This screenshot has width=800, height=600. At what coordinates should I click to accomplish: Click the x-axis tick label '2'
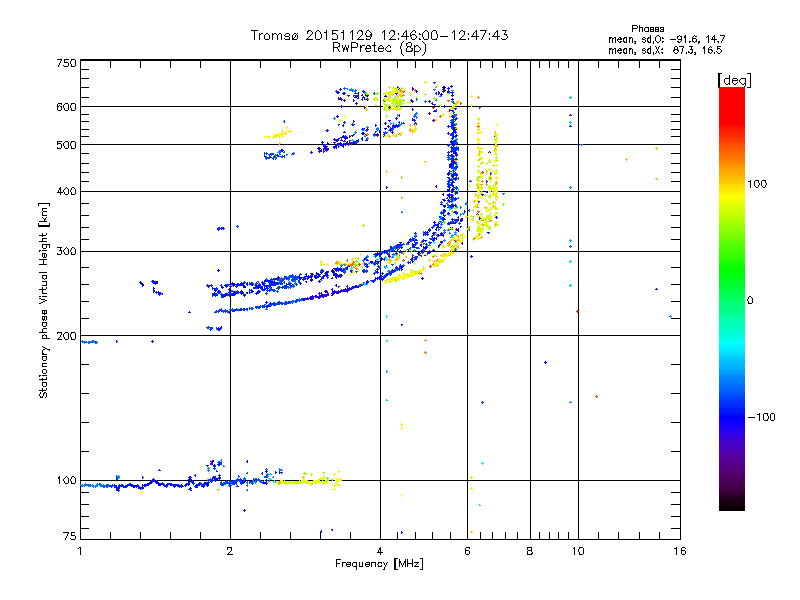click(230, 551)
